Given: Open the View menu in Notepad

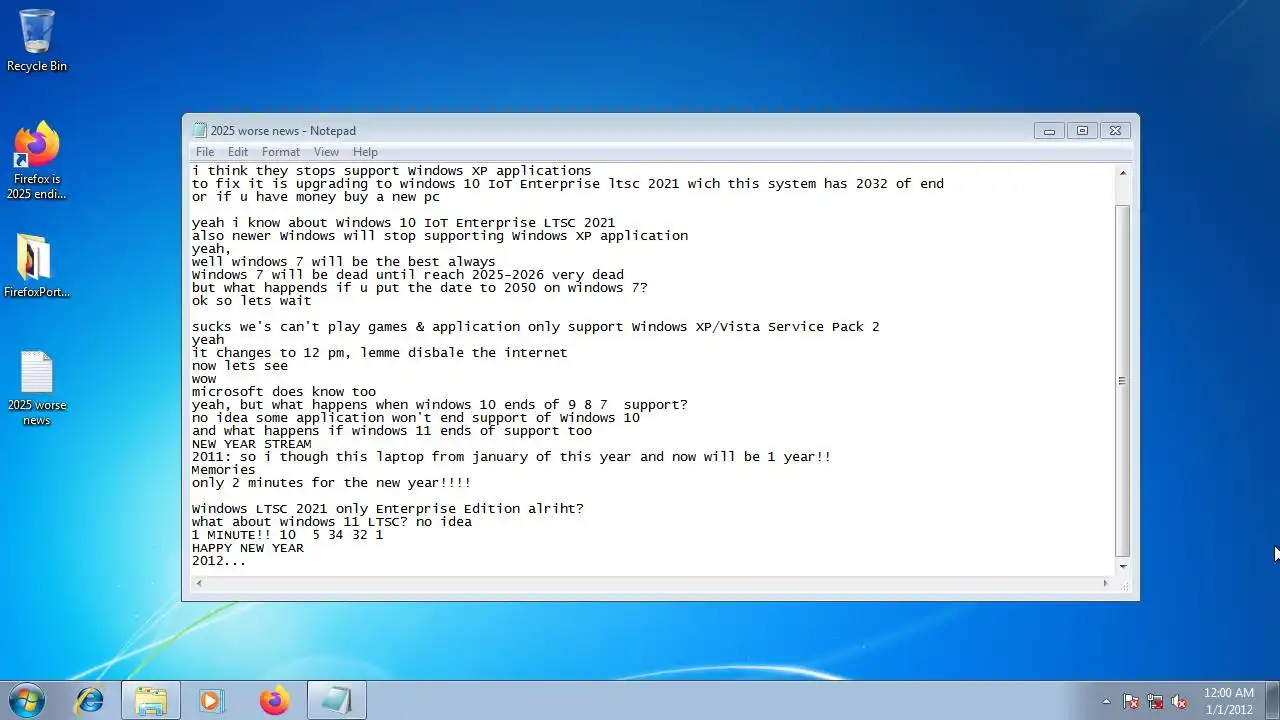Looking at the screenshot, I should click(326, 152).
